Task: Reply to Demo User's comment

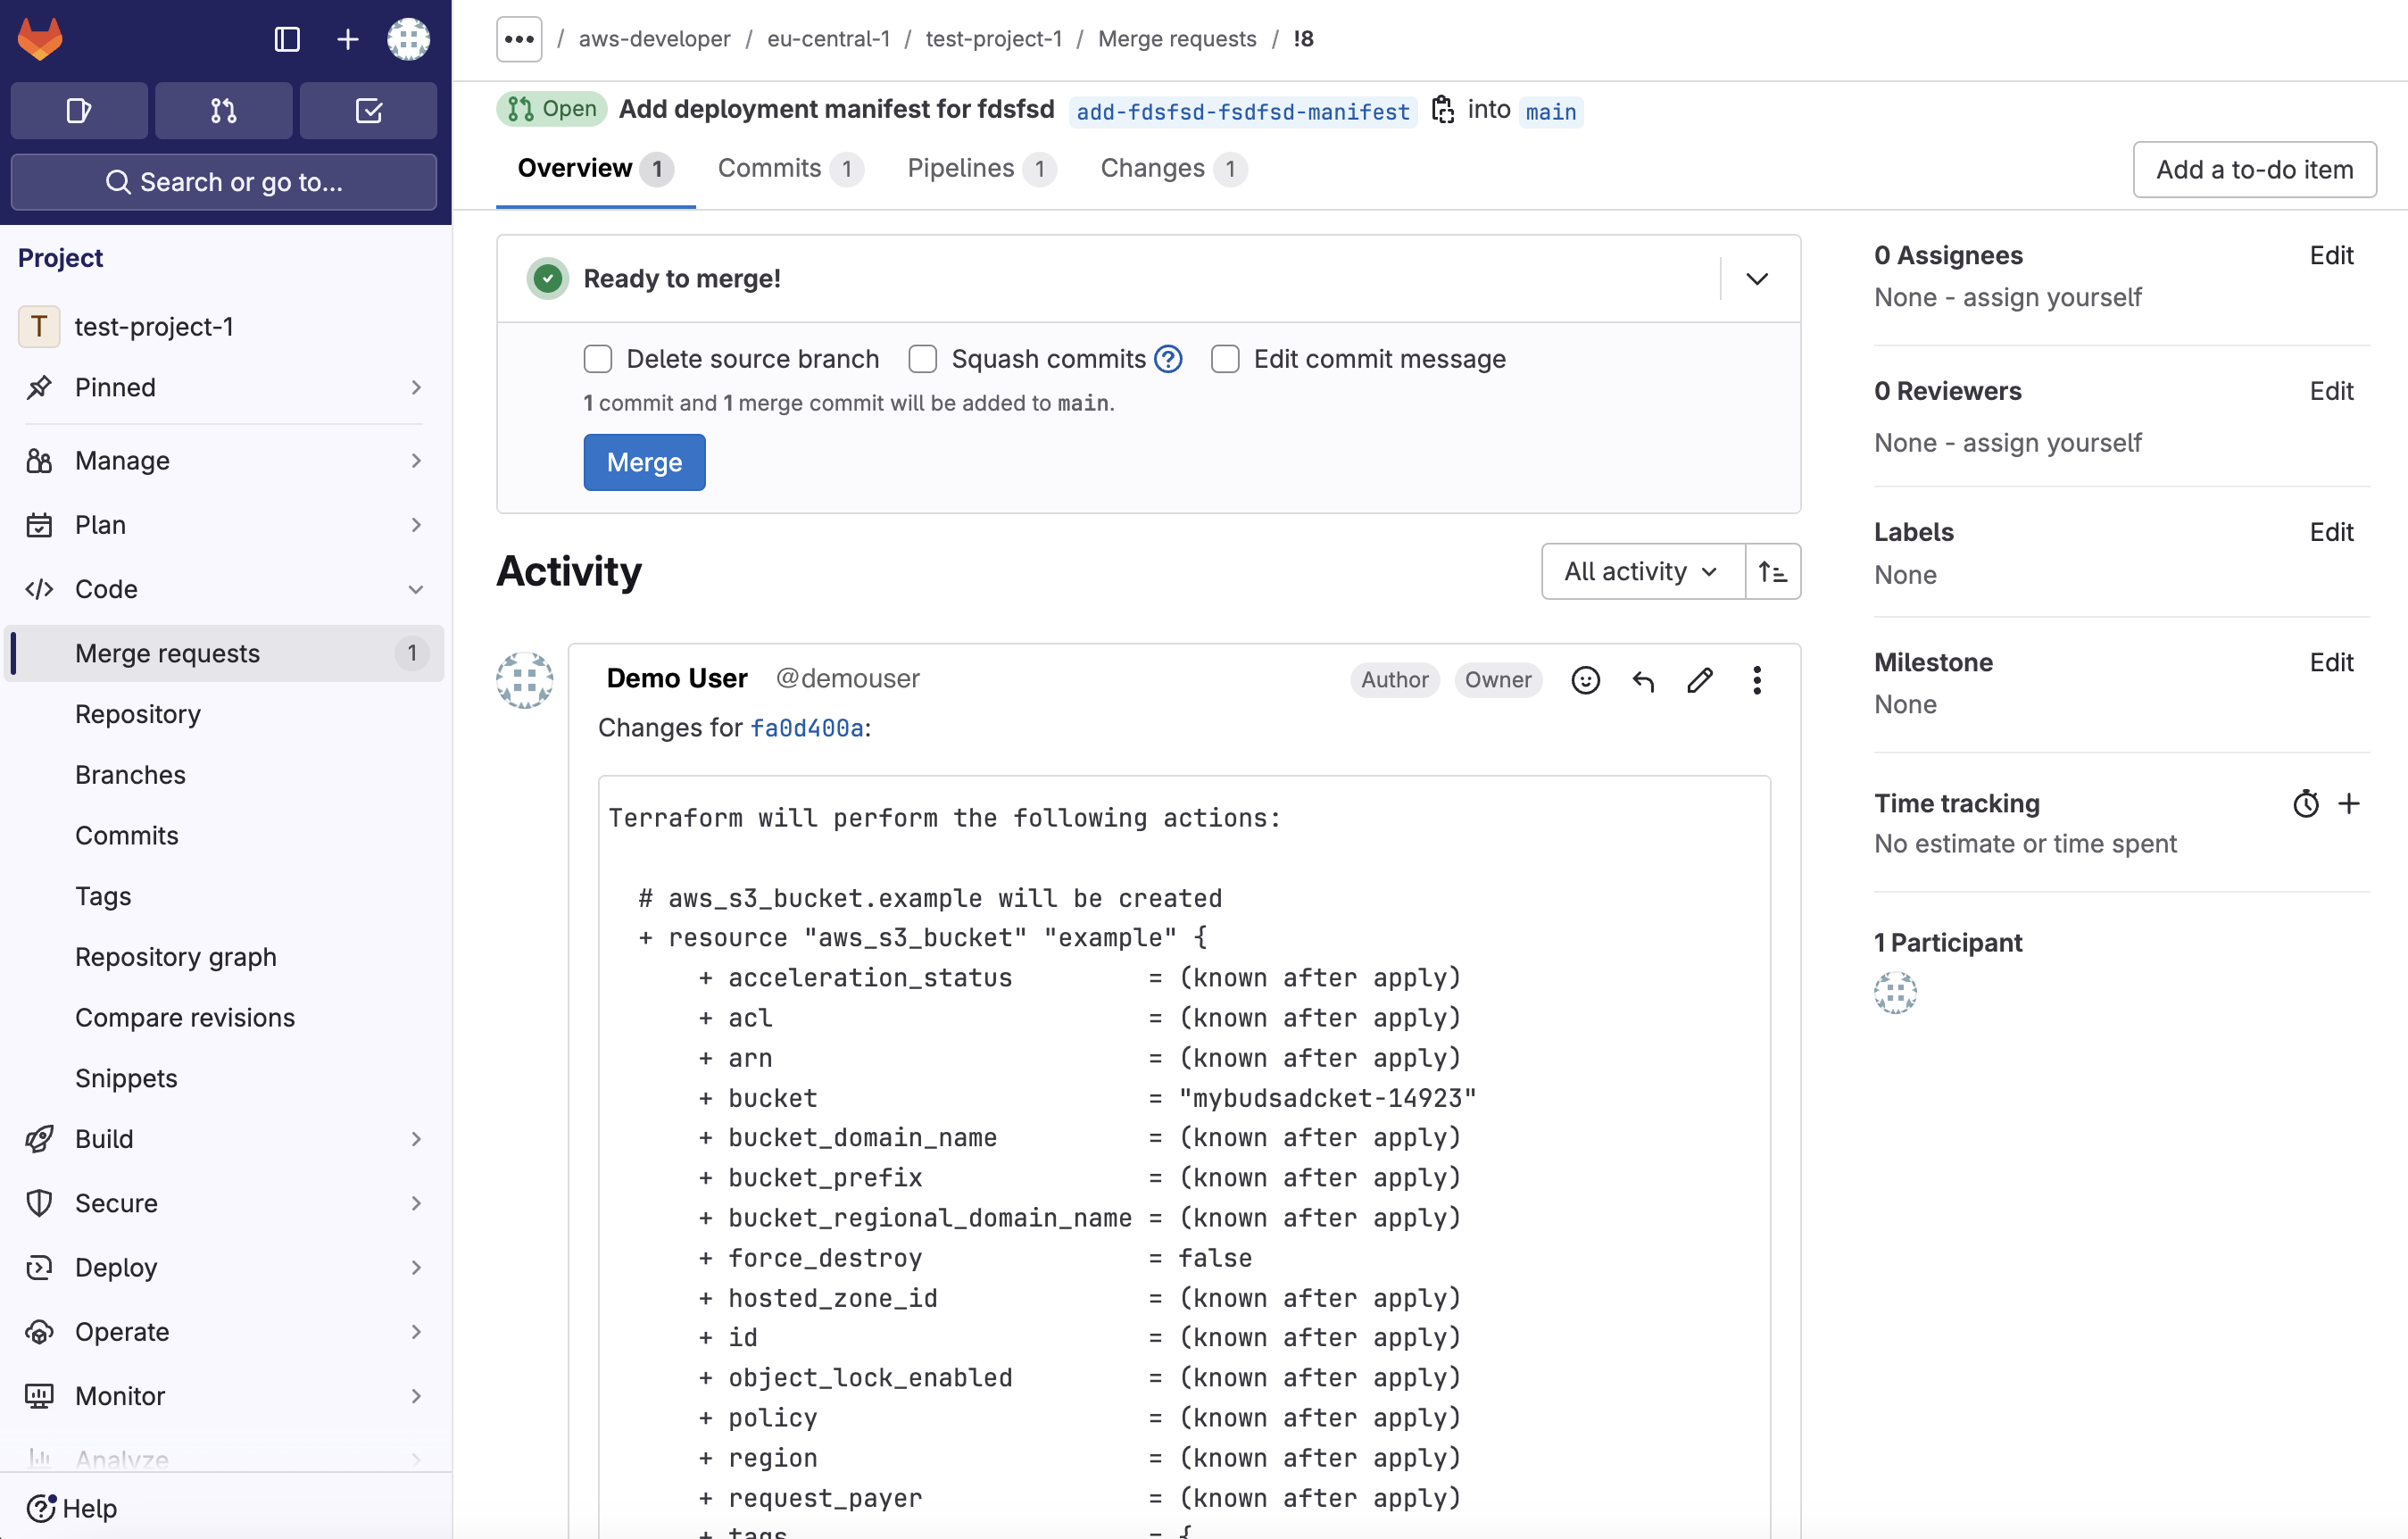Action: pyautogui.click(x=1643, y=680)
